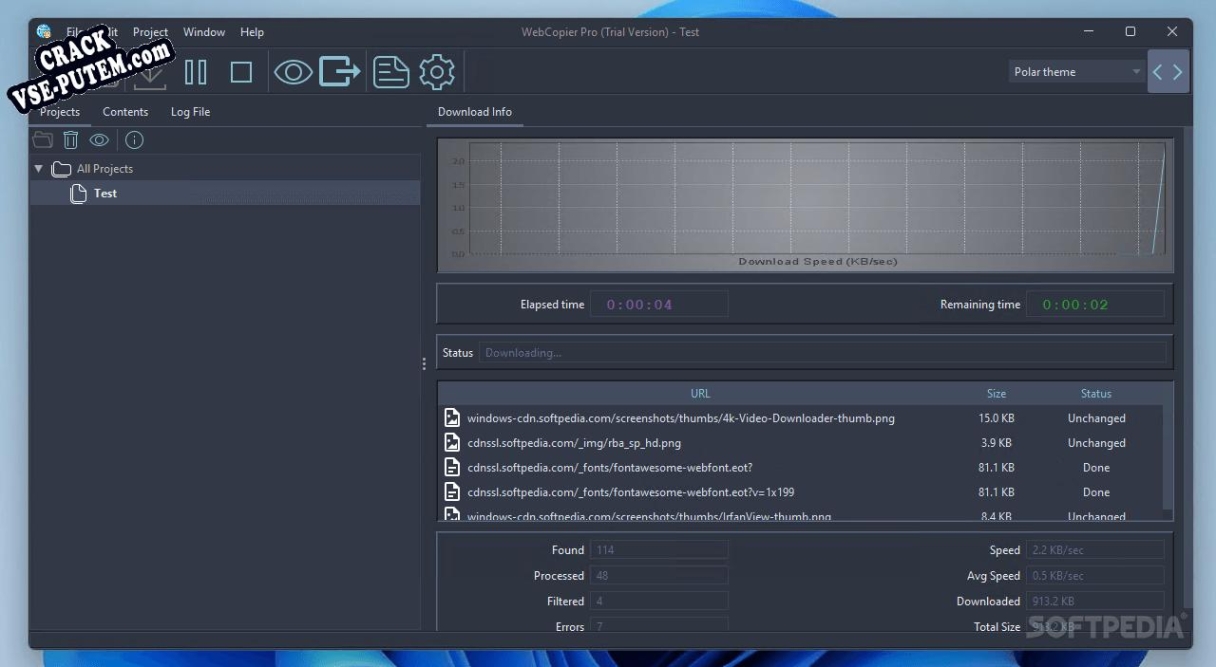Select the Test project in tree
Image resolution: width=1216 pixels, height=667 pixels.
coord(225,193)
